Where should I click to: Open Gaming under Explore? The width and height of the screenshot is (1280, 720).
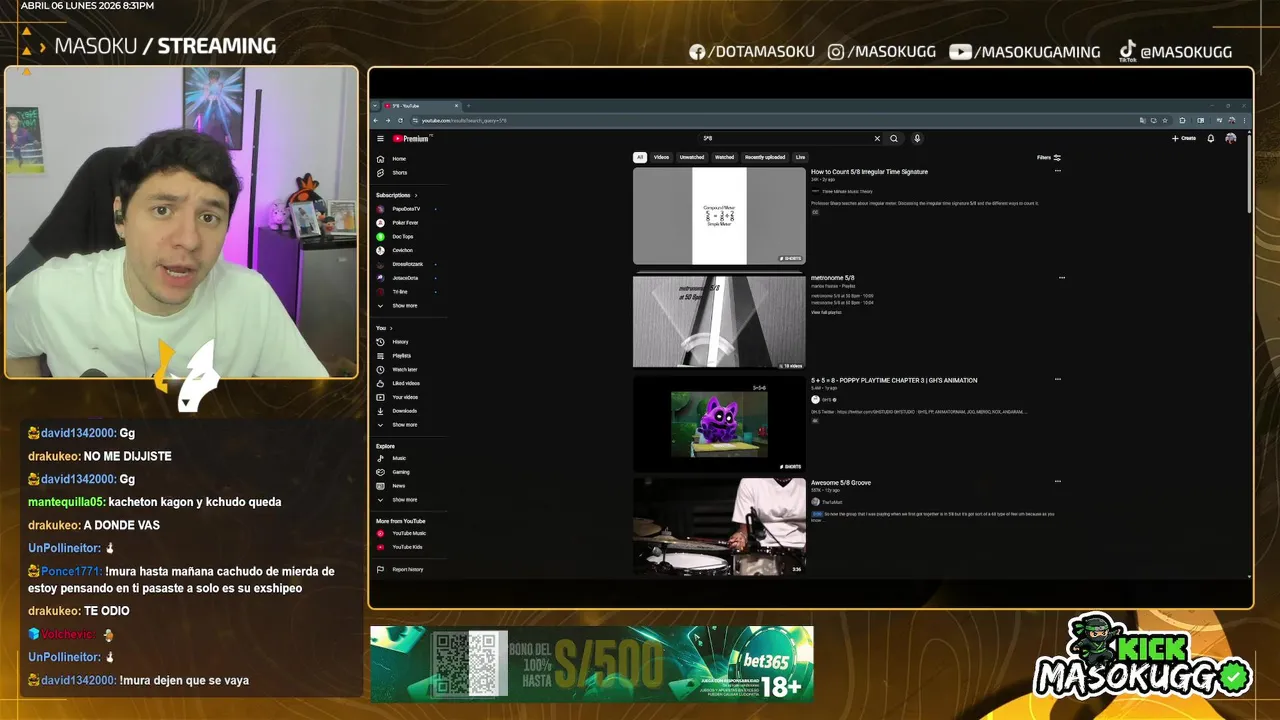click(x=400, y=472)
